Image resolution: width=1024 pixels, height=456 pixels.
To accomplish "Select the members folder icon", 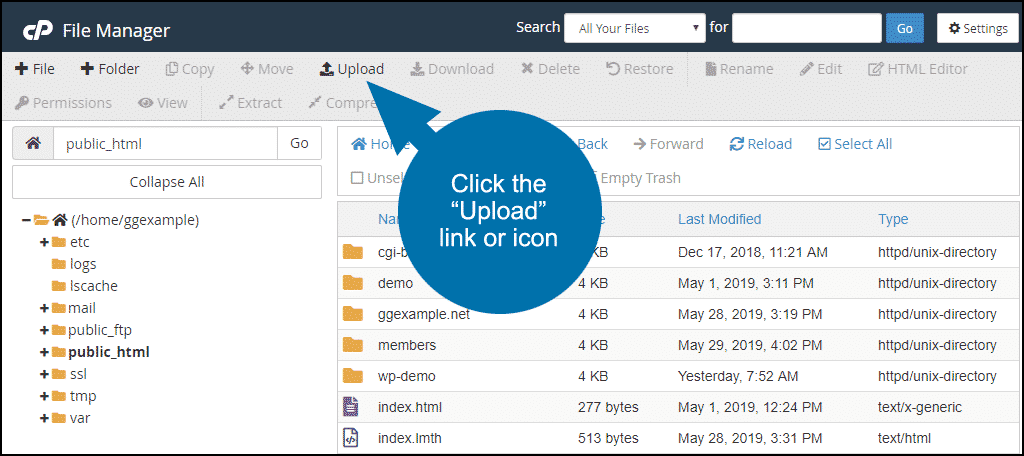I will point(353,344).
